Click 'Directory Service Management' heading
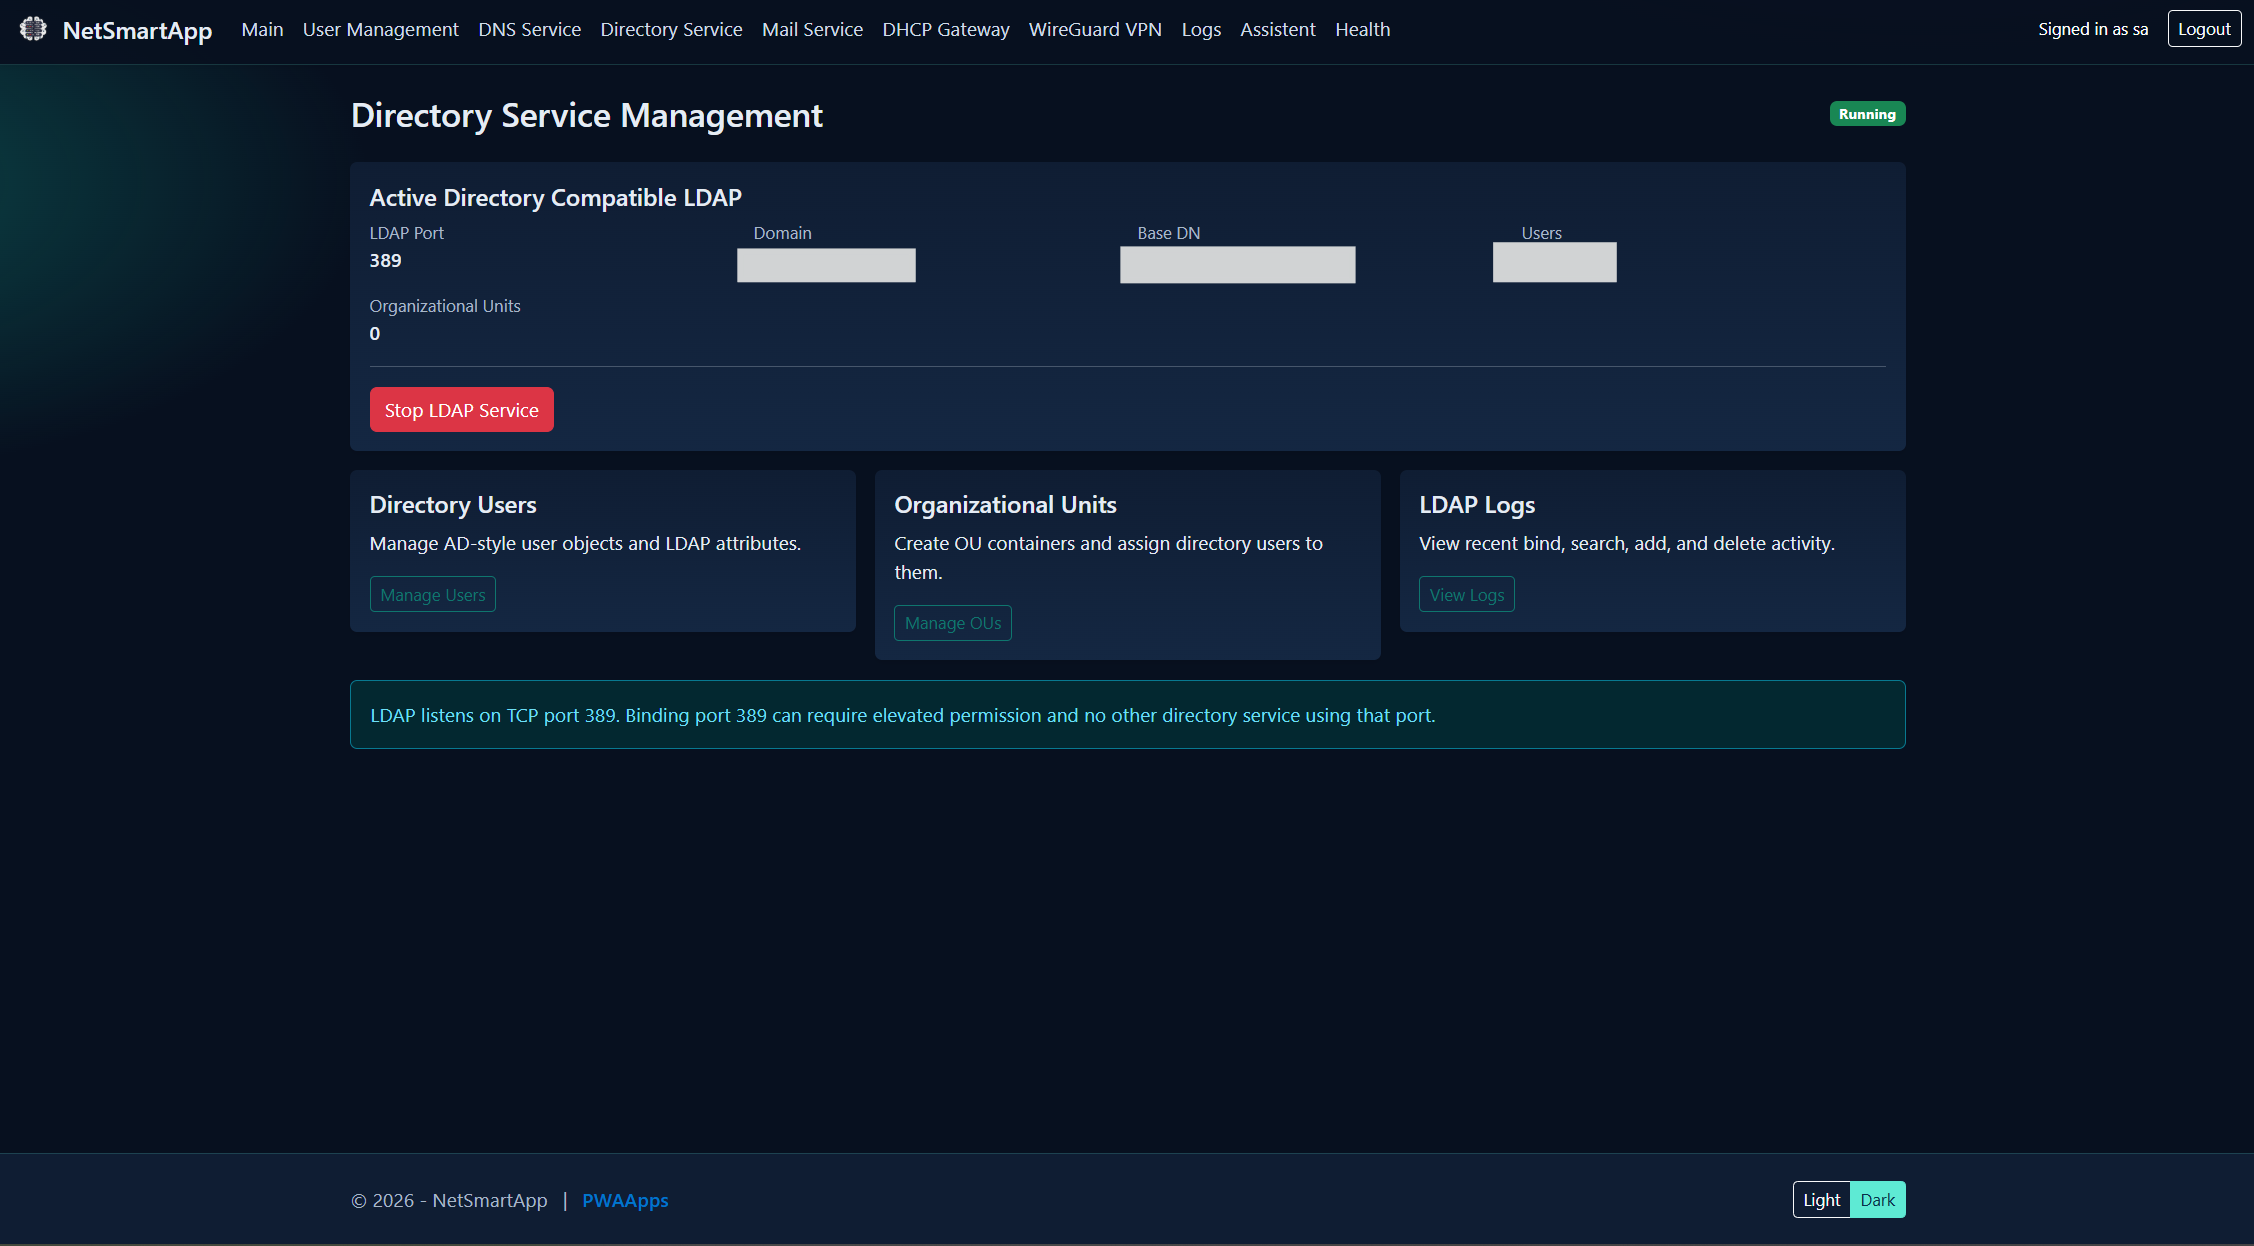 pos(587,116)
